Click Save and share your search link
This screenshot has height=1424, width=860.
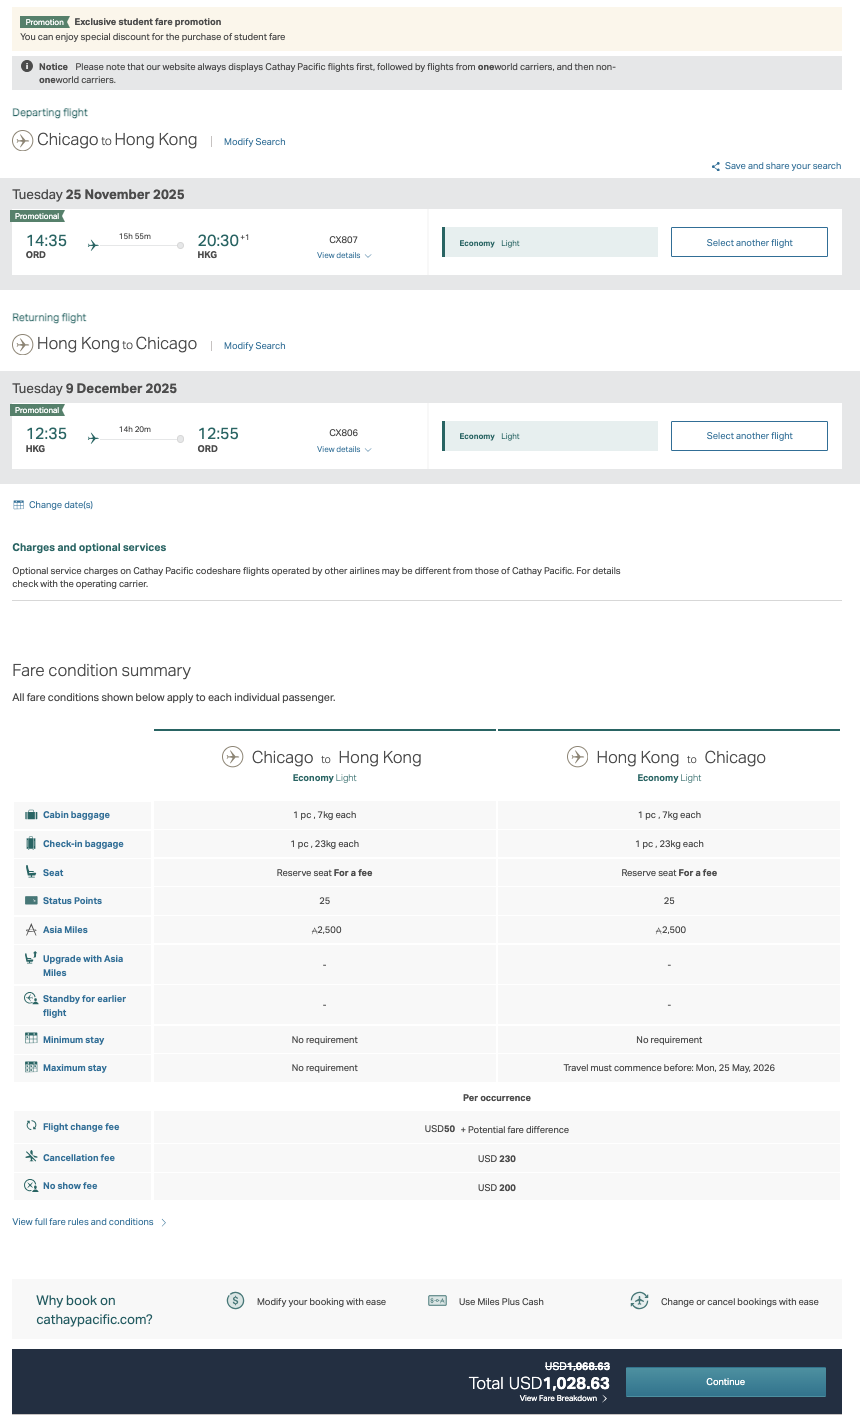[x=782, y=167]
